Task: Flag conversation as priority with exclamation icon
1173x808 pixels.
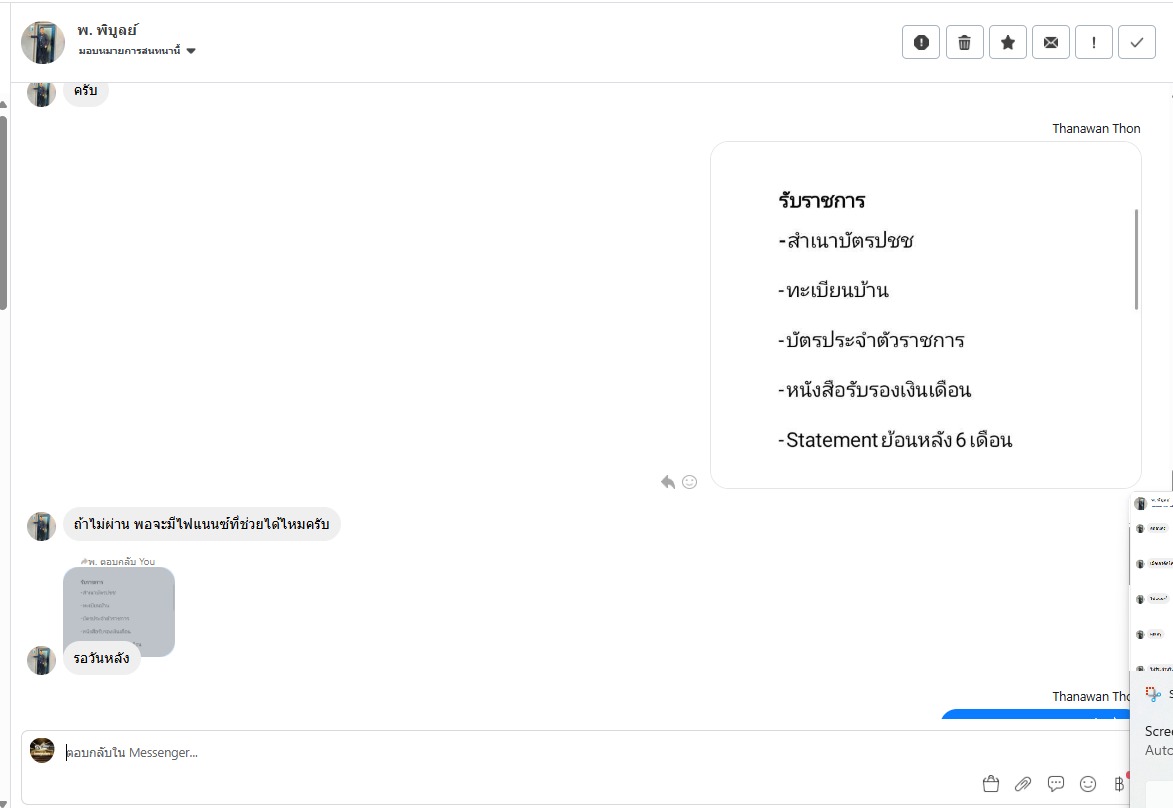Action: click(x=1094, y=42)
